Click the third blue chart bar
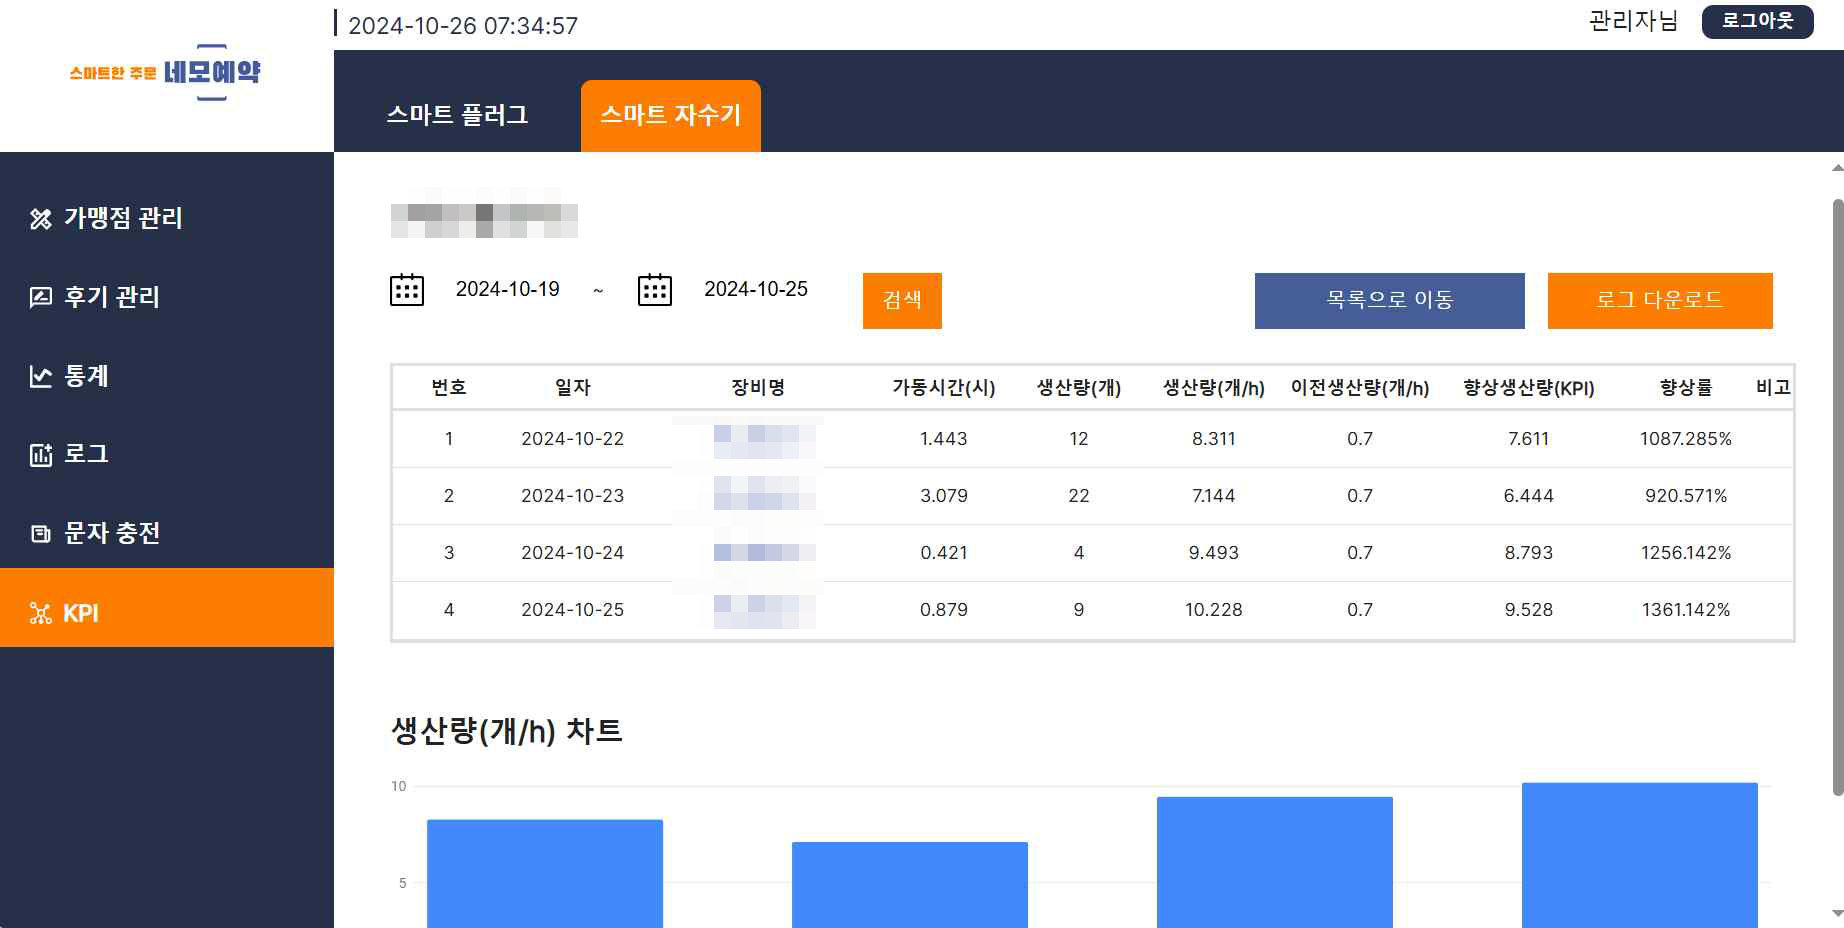1844x928 pixels. (x=1275, y=862)
